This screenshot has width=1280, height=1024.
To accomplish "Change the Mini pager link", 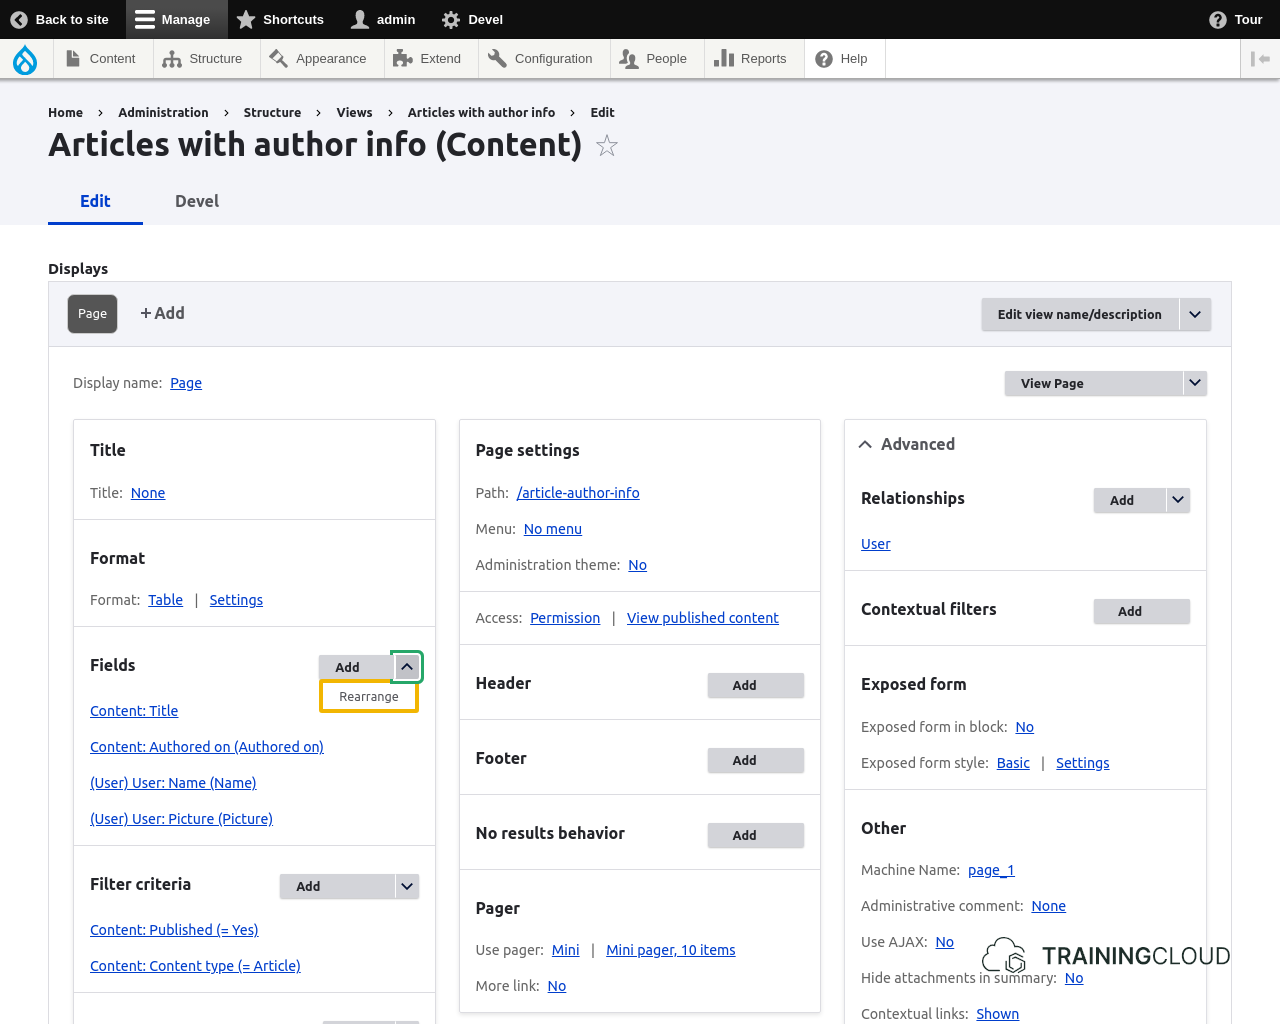I will (x=566, y=950).
